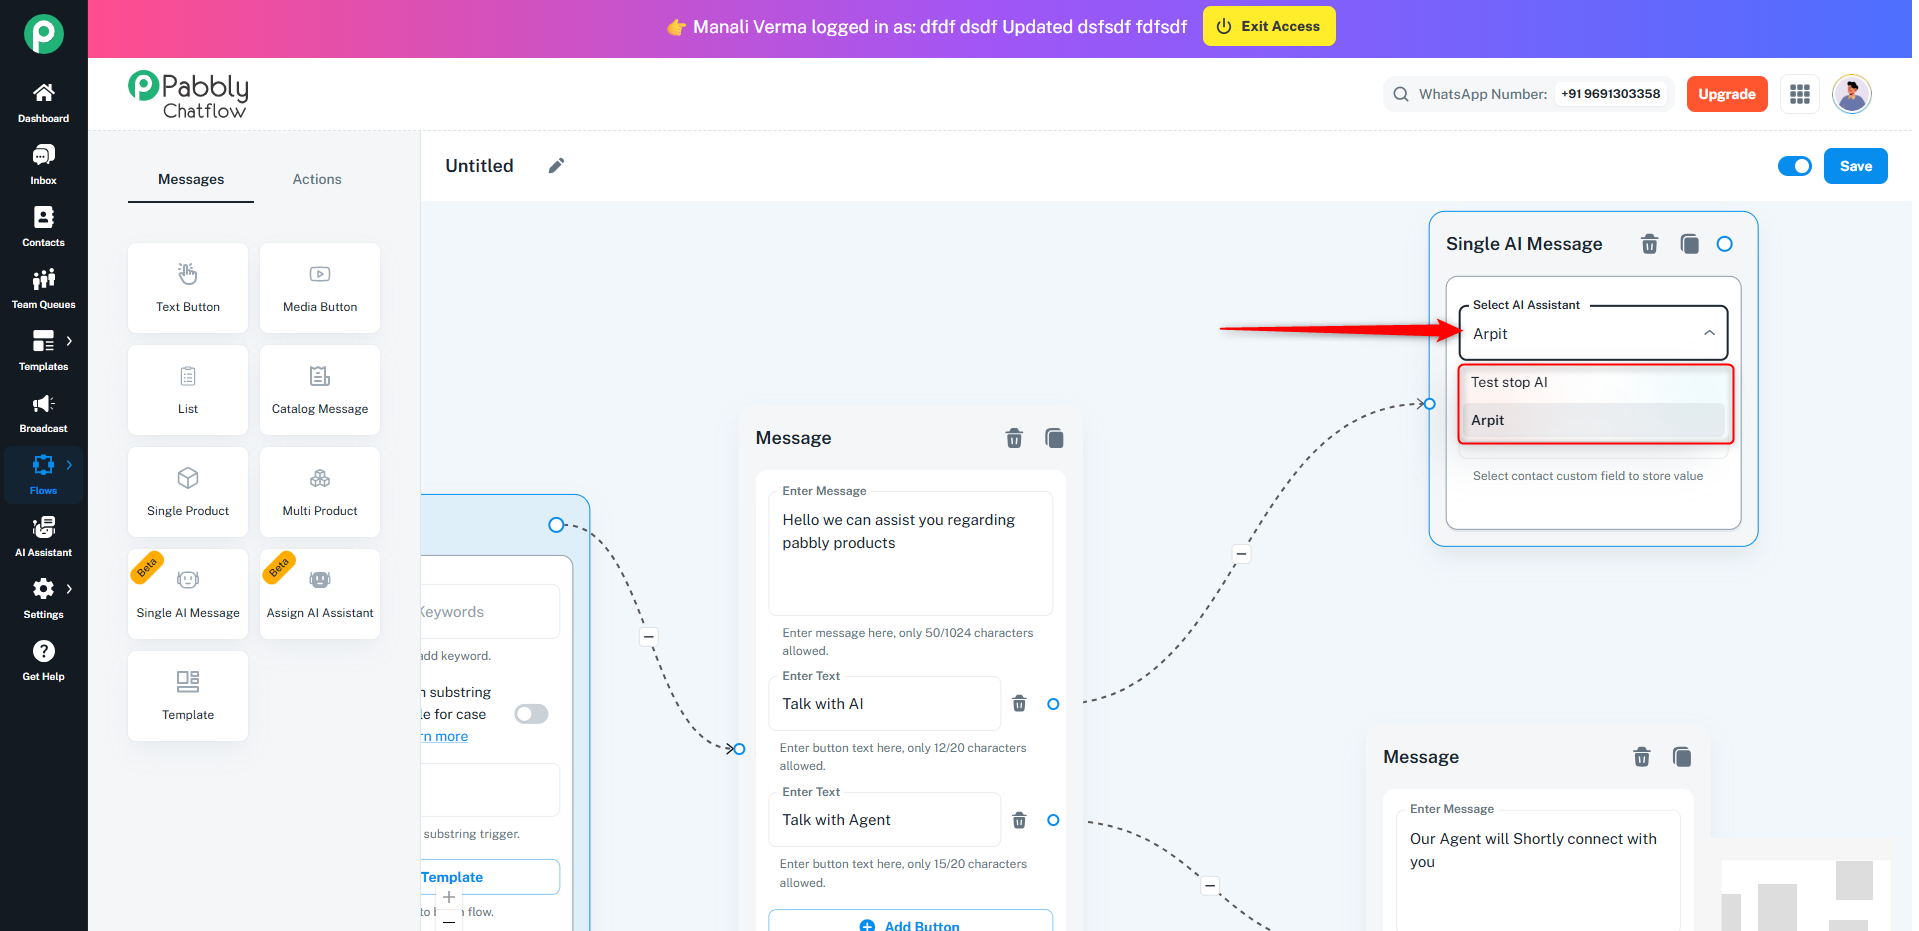Open the apps grid icon
Screen dimensions: 1919x931
click(x=1800, y=94)
